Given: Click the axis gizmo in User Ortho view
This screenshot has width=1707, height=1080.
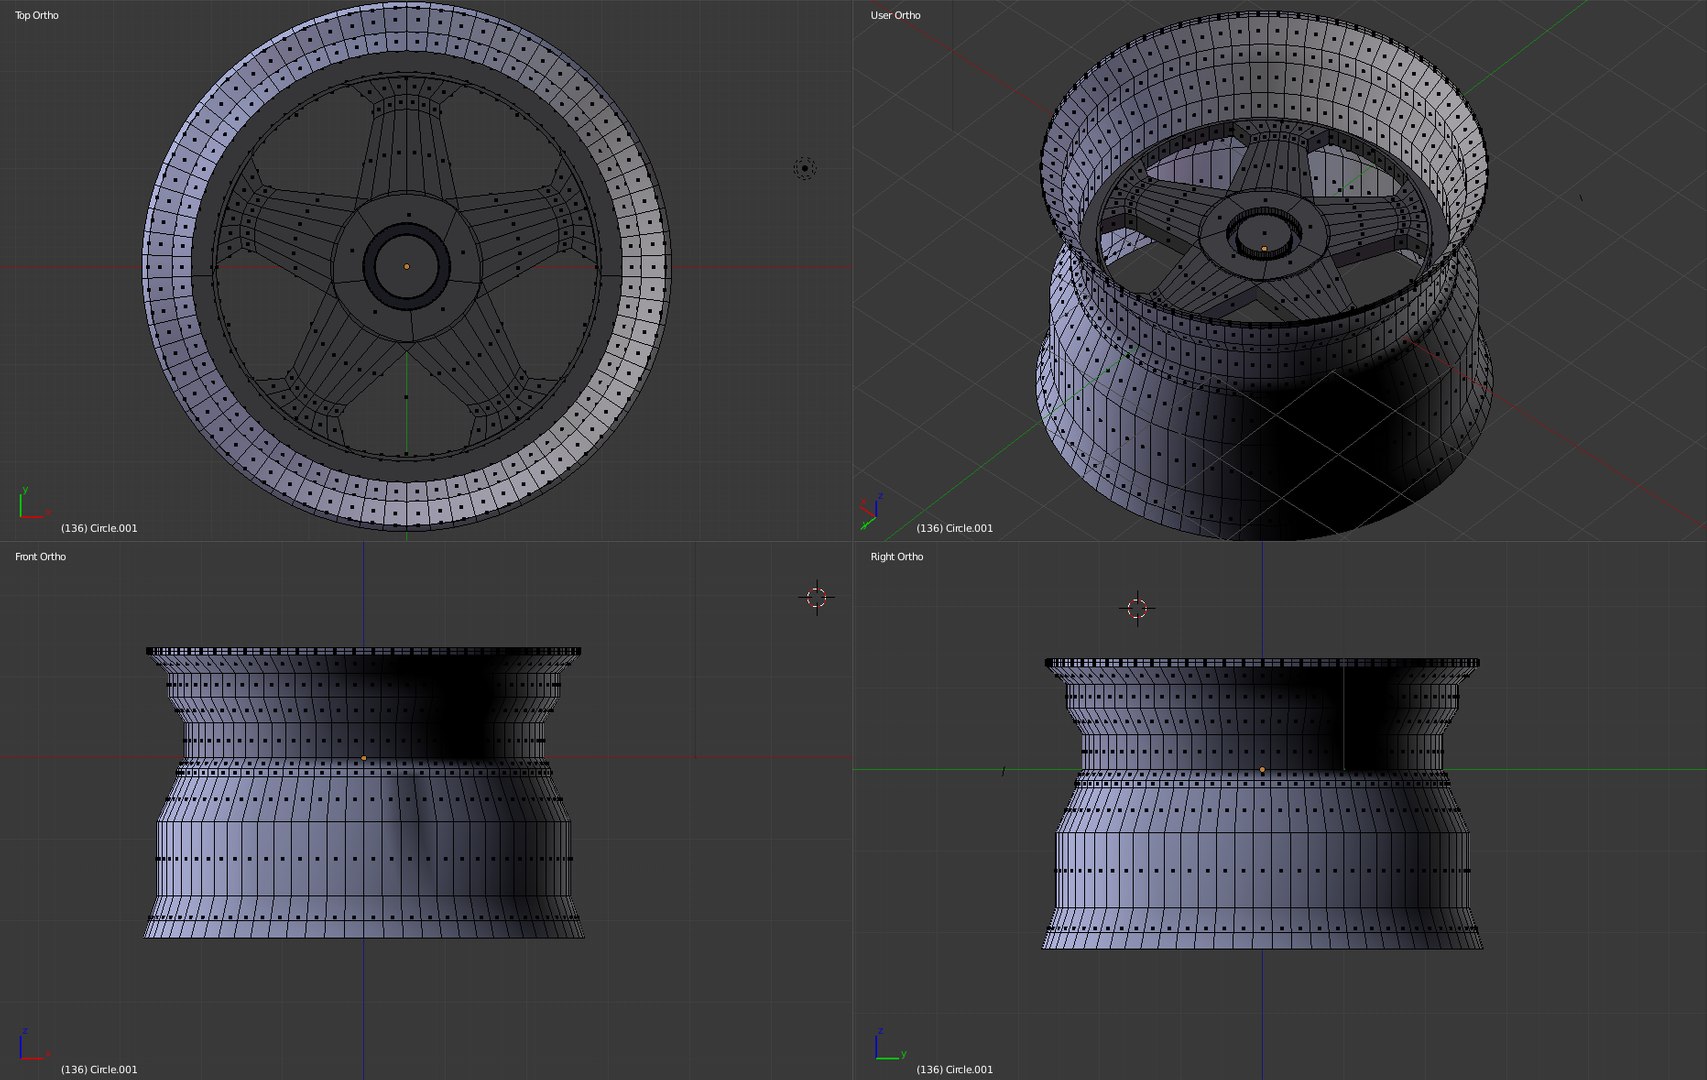Looking at the screenshot, I should click(871, 509).
